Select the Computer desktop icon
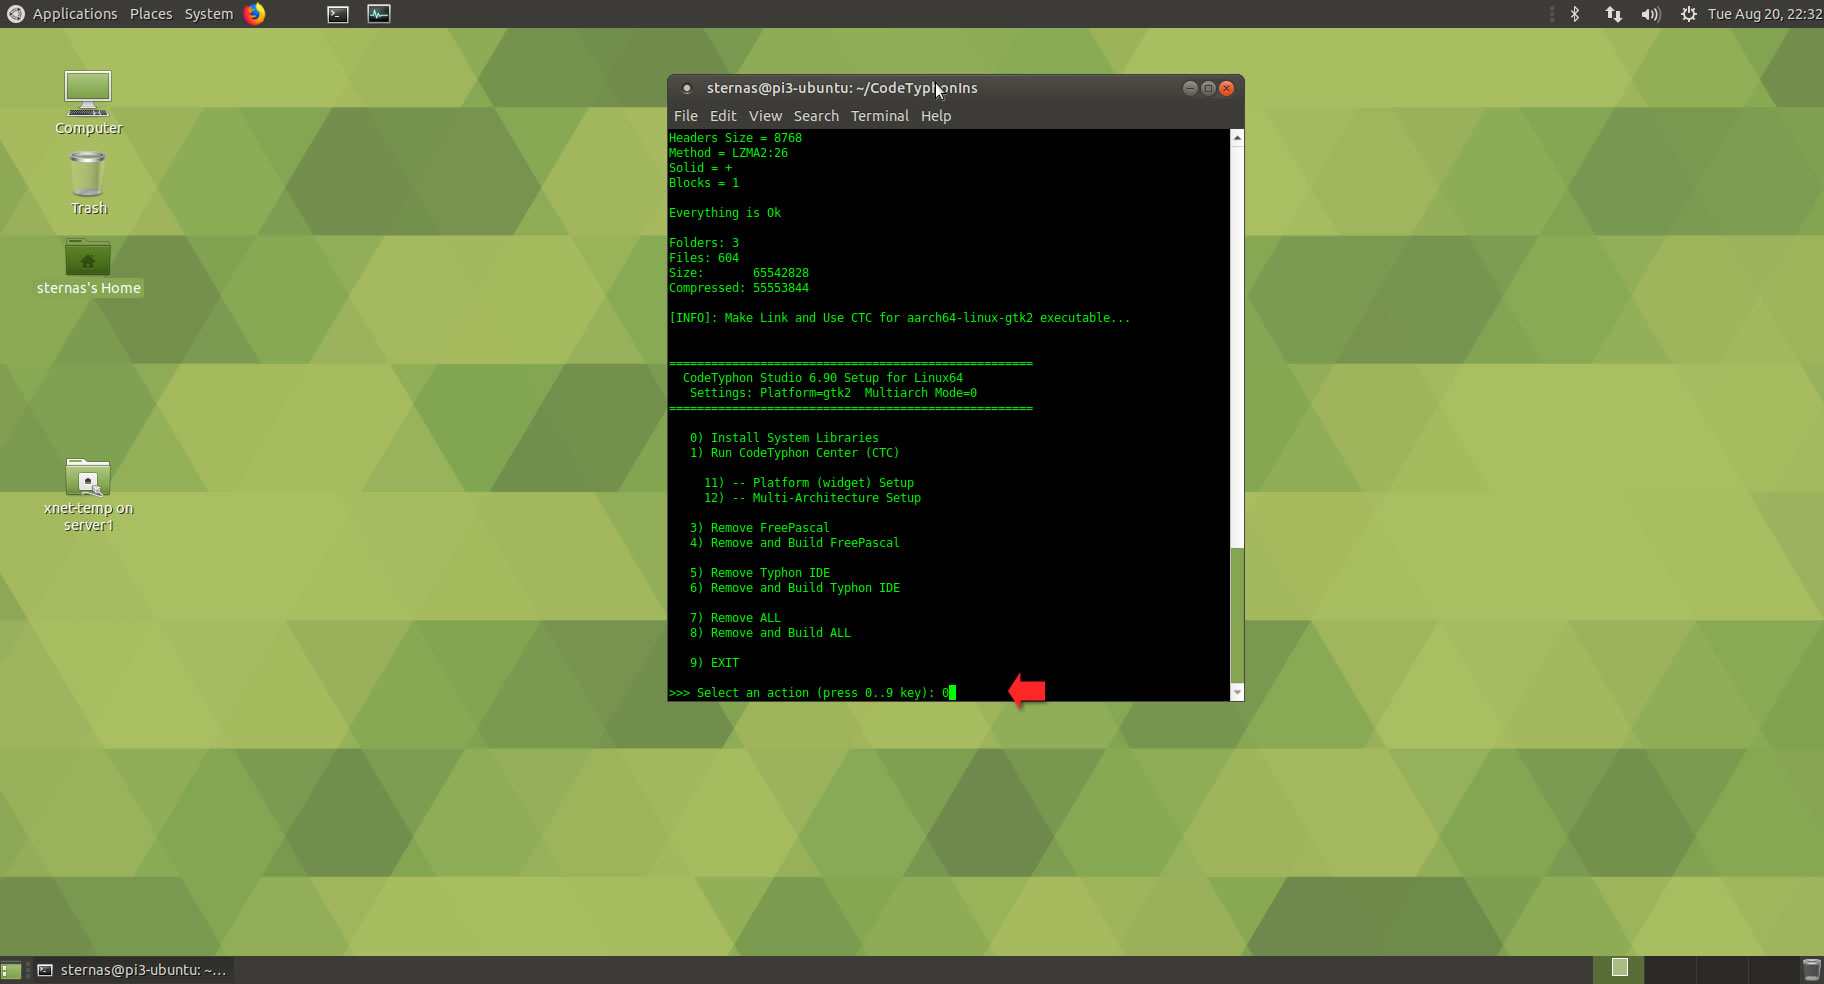The image size is (1824, 984). click(x=88, y=103)
